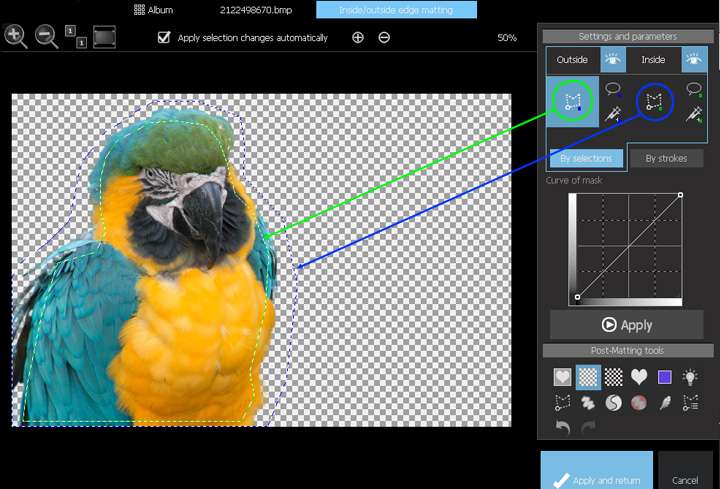Click the Cancel button
This screenshot has width=720, height=489.
pyautogui.click(x=685, y=470)
